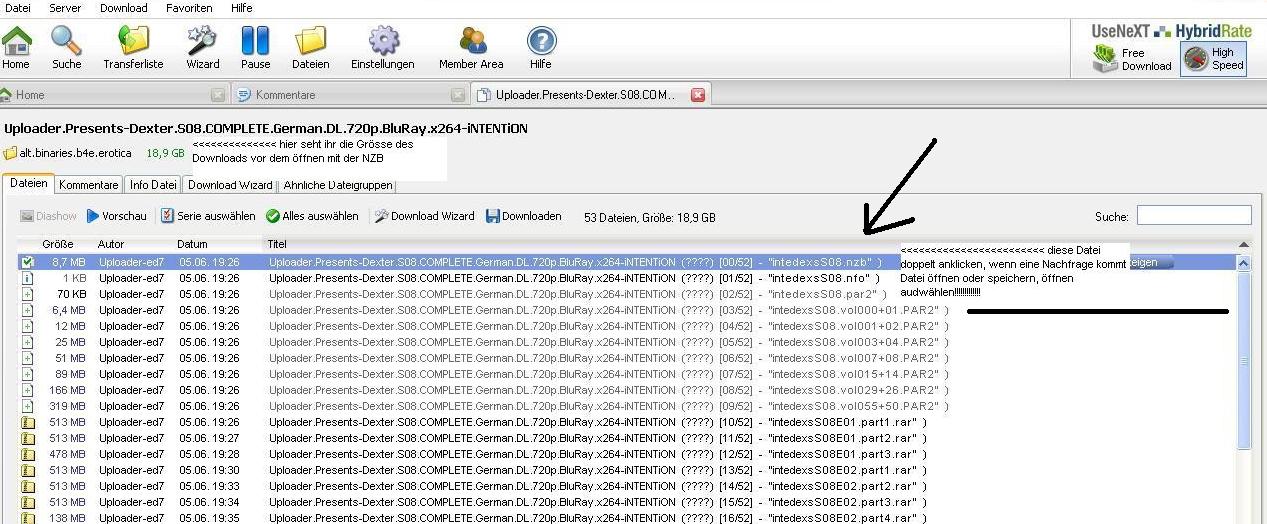Sort by the Titel column header
The image size is (1267, 524).
tap(277, 244)
